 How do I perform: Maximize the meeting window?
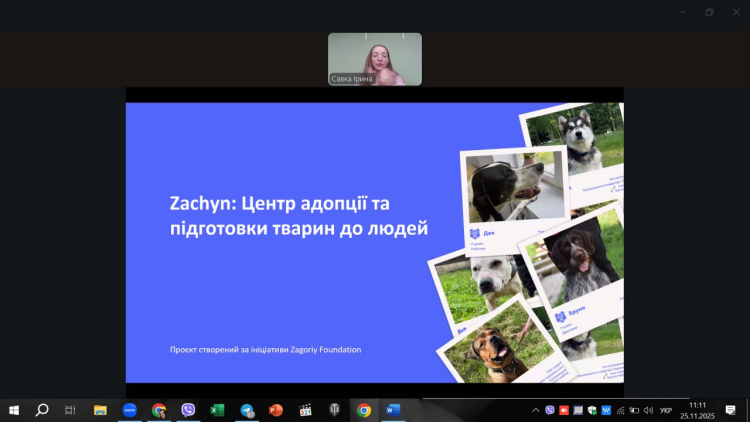[x=709, y=12]
